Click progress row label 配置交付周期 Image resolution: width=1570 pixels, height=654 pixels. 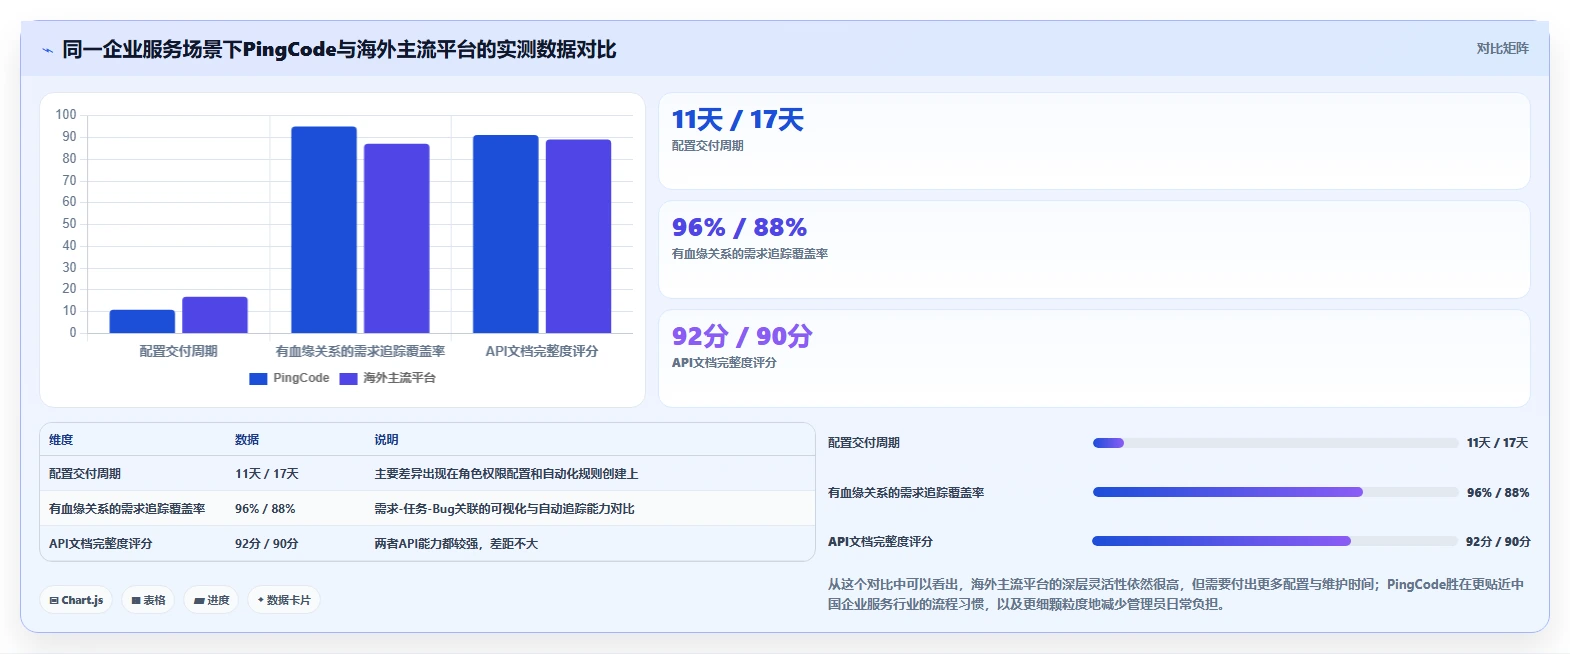pyautogui.click(x=864, y=443)
